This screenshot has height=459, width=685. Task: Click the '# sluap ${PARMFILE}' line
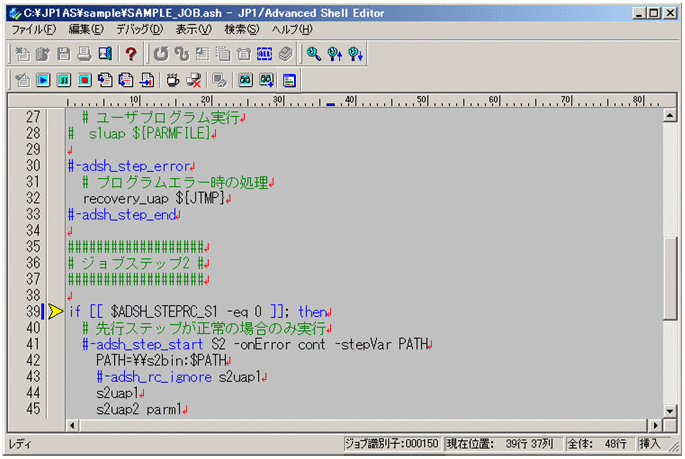142,134
